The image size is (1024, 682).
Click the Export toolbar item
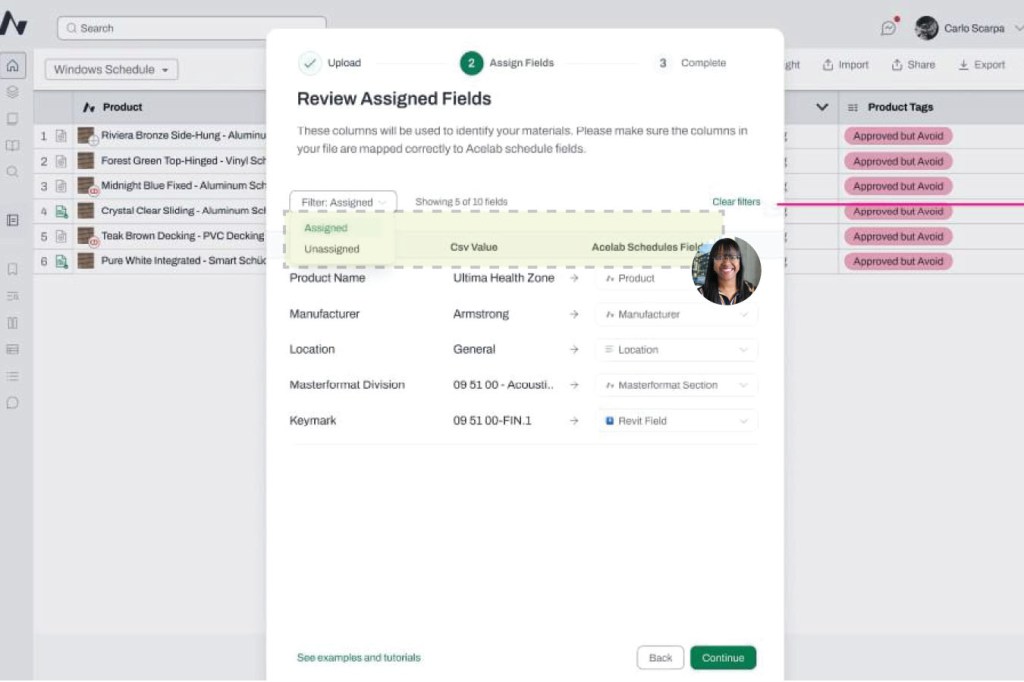(981, 65)
